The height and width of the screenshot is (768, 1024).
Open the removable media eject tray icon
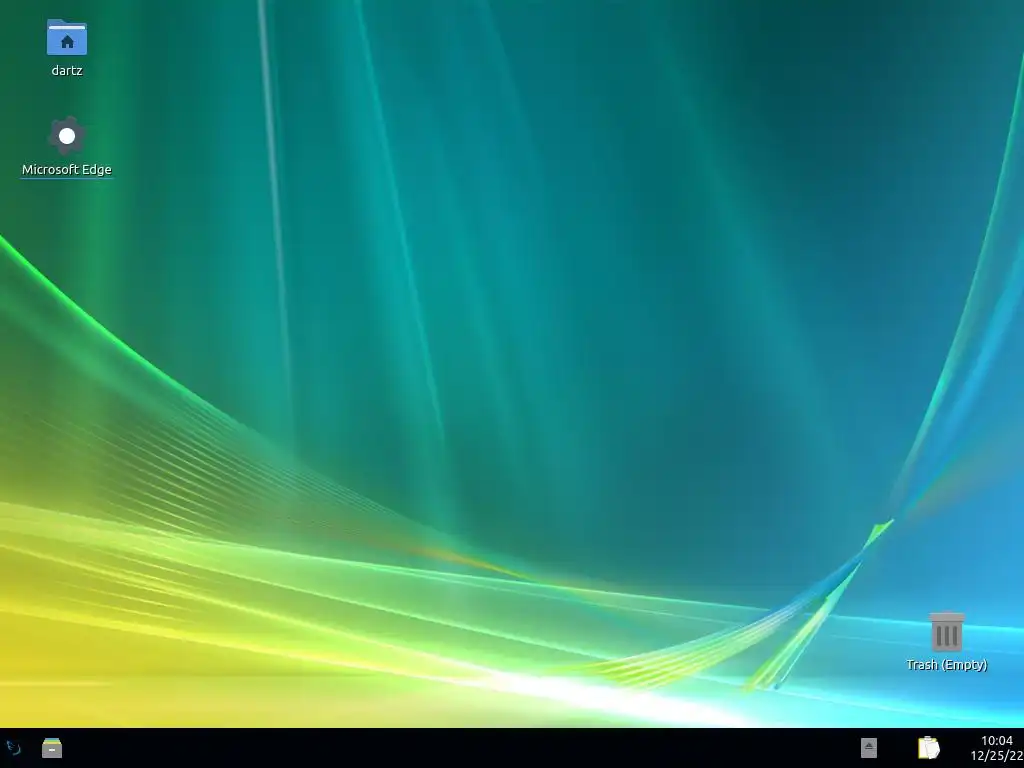click(x=869, y=748)
